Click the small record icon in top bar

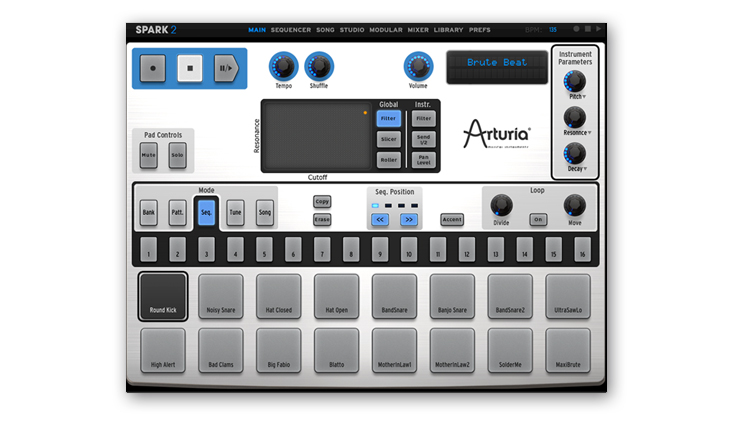(576, 29)
